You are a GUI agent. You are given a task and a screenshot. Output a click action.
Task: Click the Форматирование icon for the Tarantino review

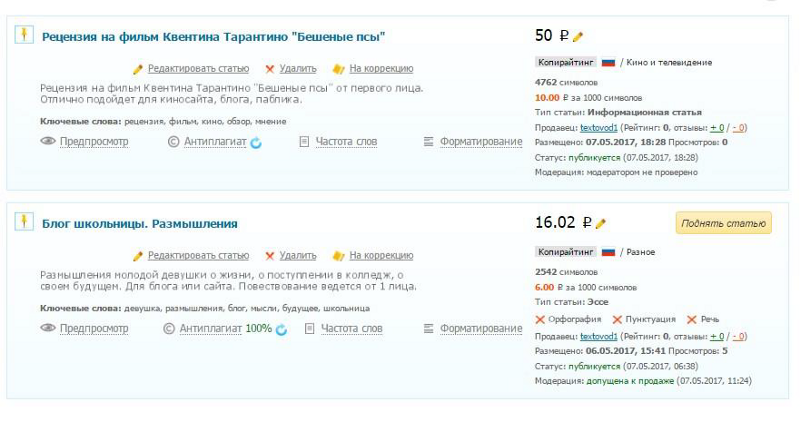click(429, 142)
